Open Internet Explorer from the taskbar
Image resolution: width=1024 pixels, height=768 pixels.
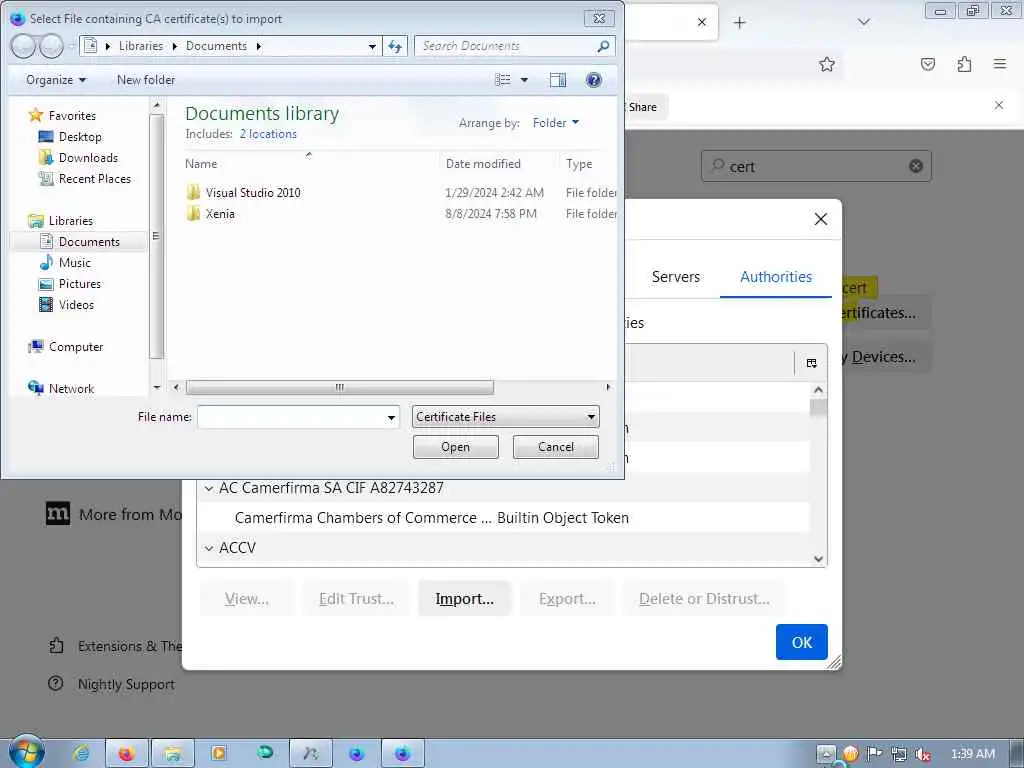coord(82,754)
